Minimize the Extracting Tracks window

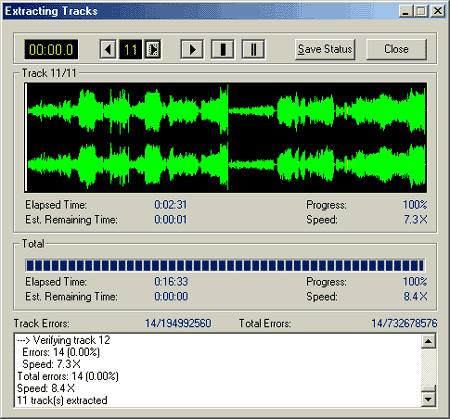[x=406, y=11]
